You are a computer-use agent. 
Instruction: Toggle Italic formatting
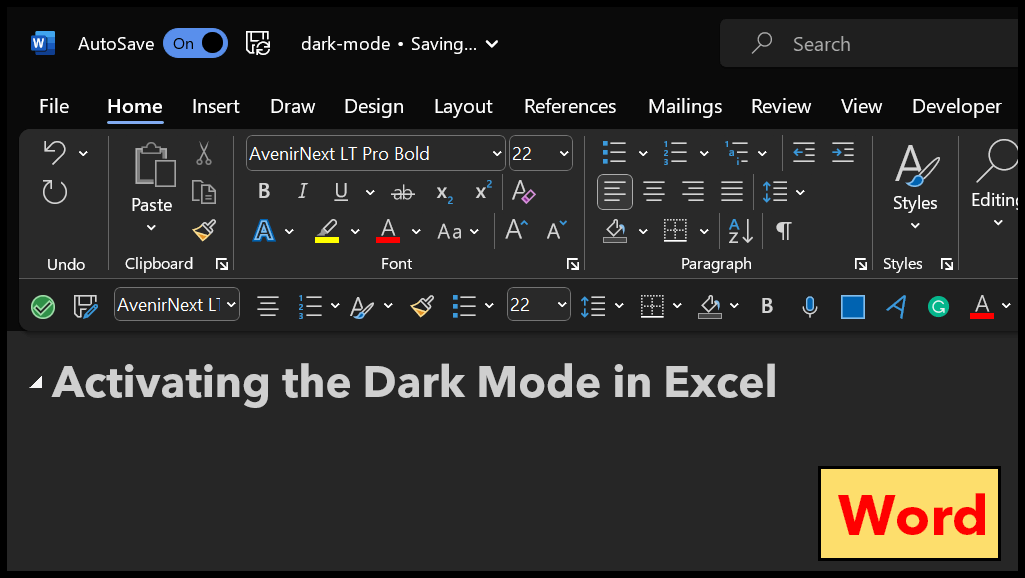(x=302, y=191)
